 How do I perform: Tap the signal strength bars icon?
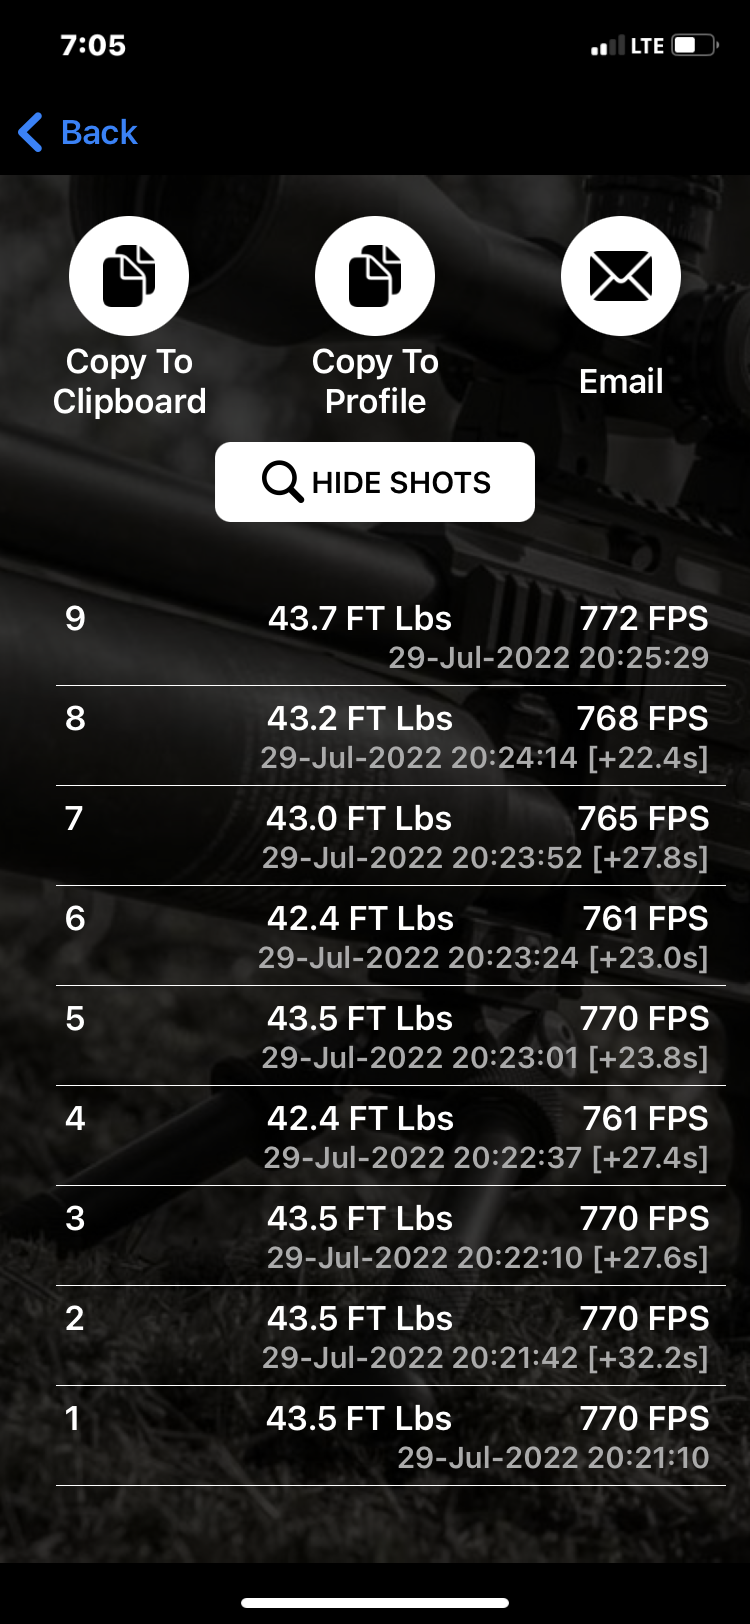click(607, 46)
